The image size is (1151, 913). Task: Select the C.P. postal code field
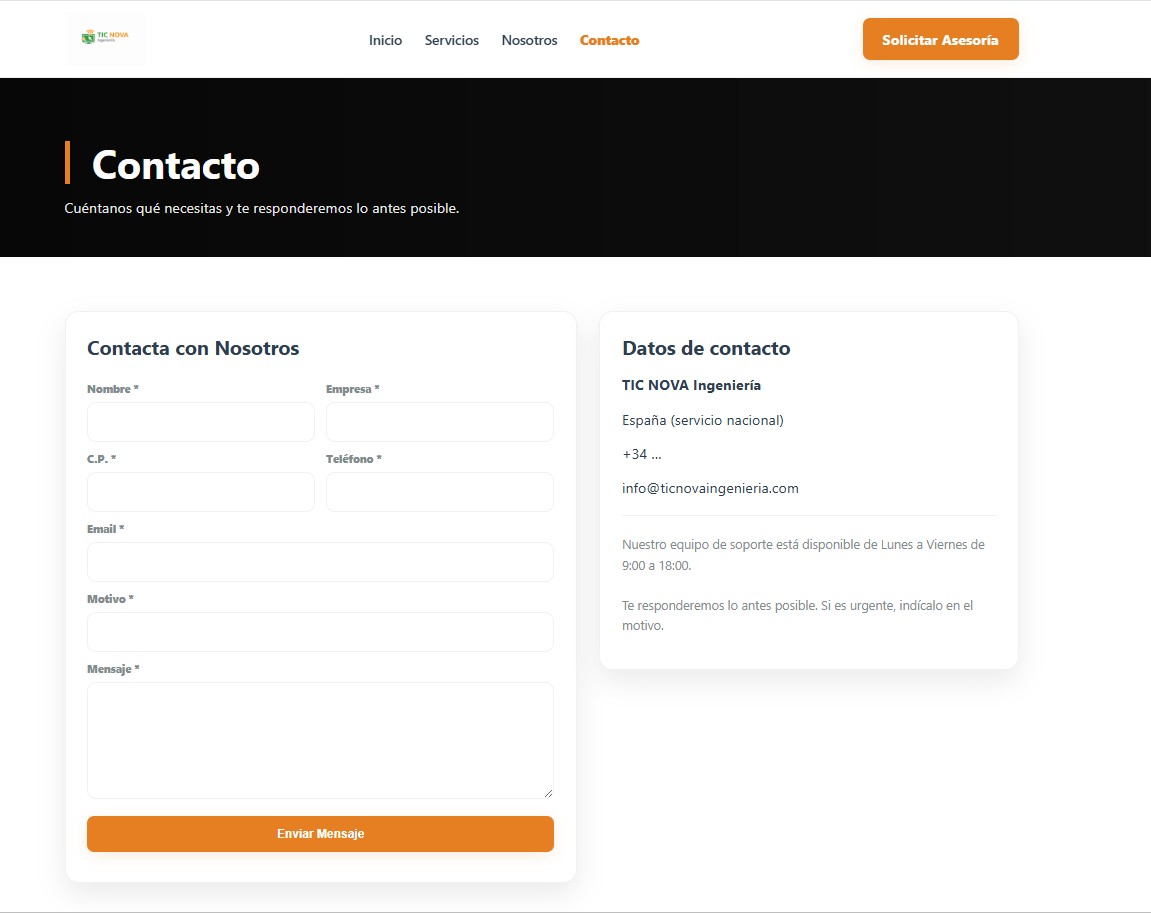coord(200,492)
